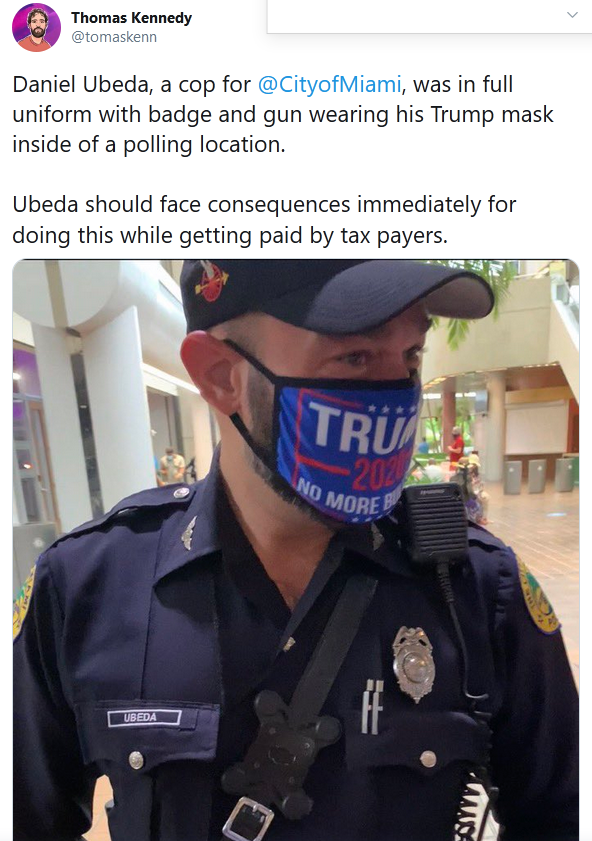Click the silver bars pin below the badge
The height and width of the screenshot is (841, 592).
[x=372, y=707]
